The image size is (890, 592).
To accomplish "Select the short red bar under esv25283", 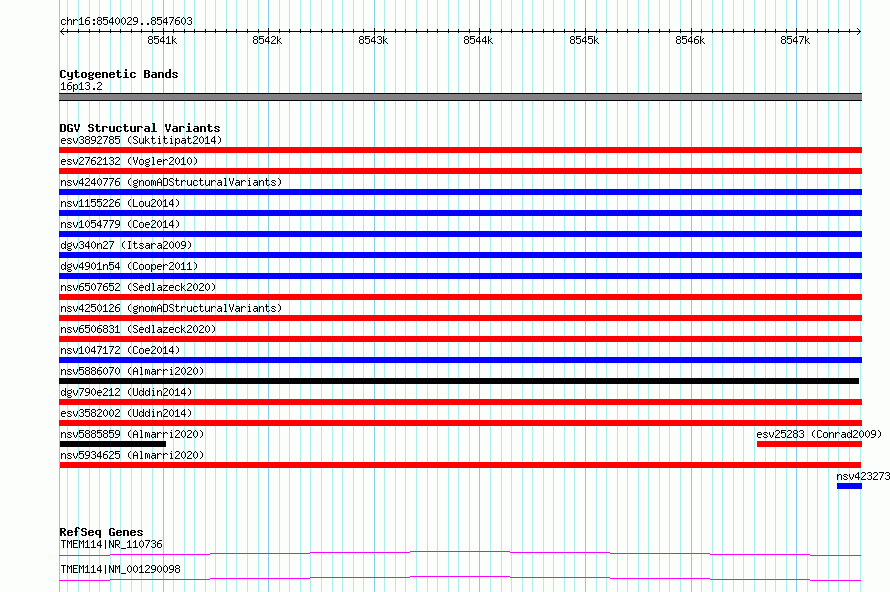I will (x=809, y=444).
